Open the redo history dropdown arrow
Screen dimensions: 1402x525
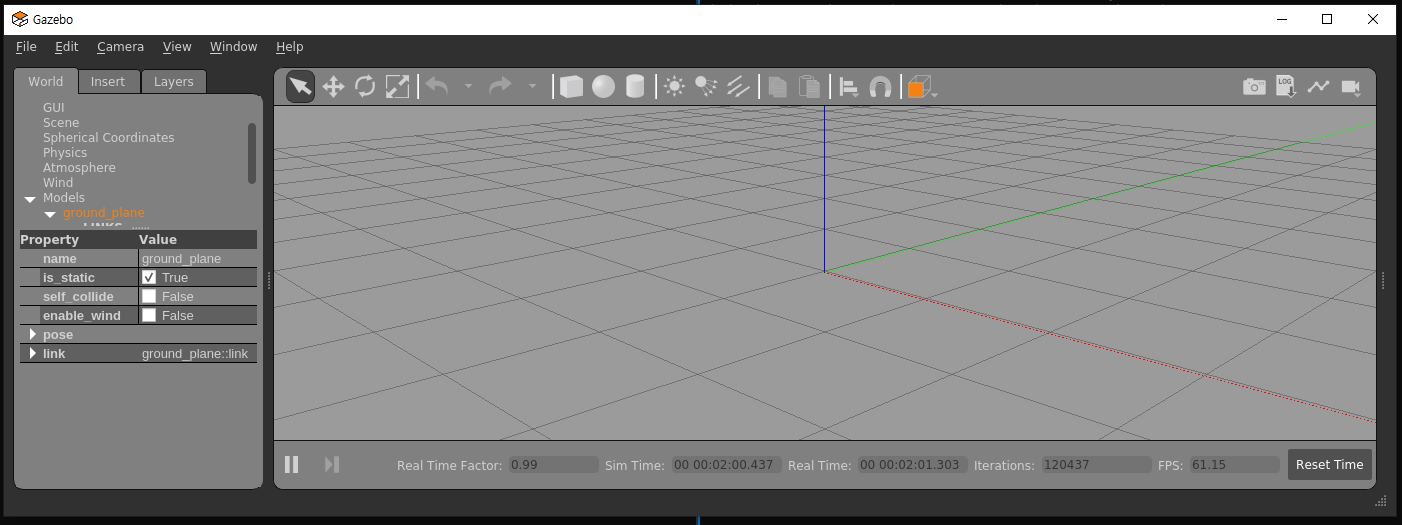point(532,87)
